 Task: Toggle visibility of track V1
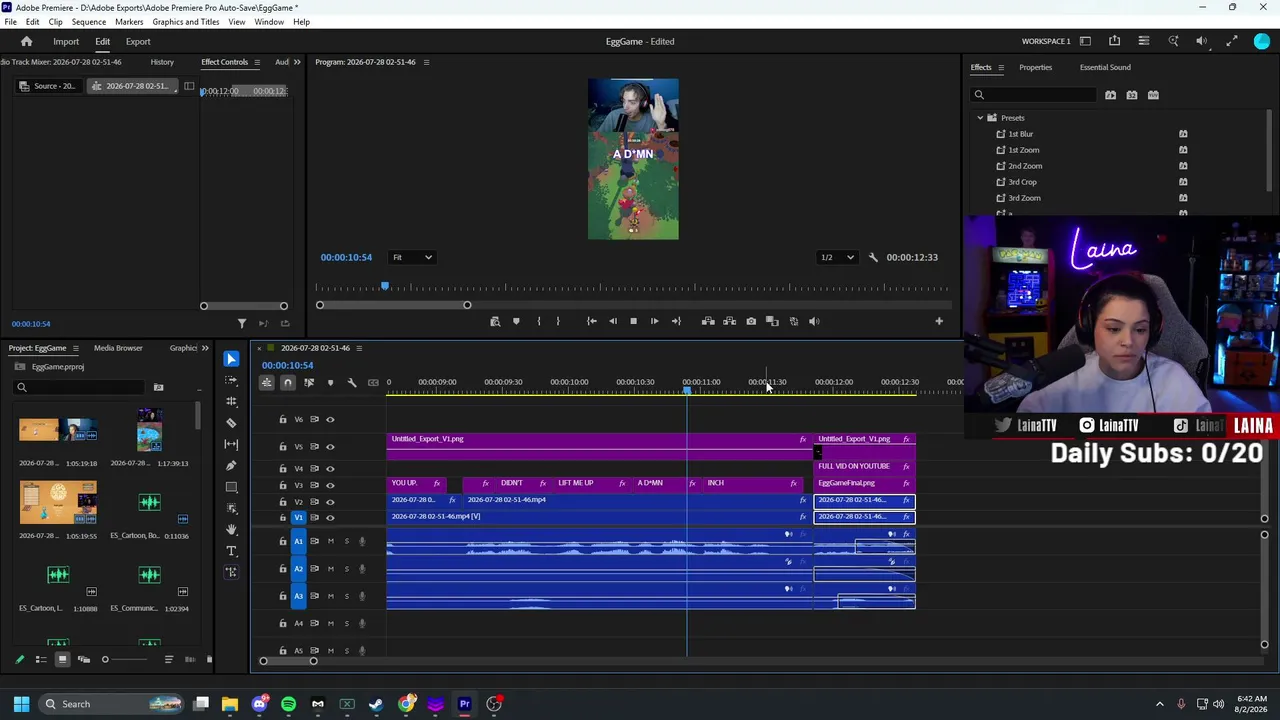coord(330,517)
